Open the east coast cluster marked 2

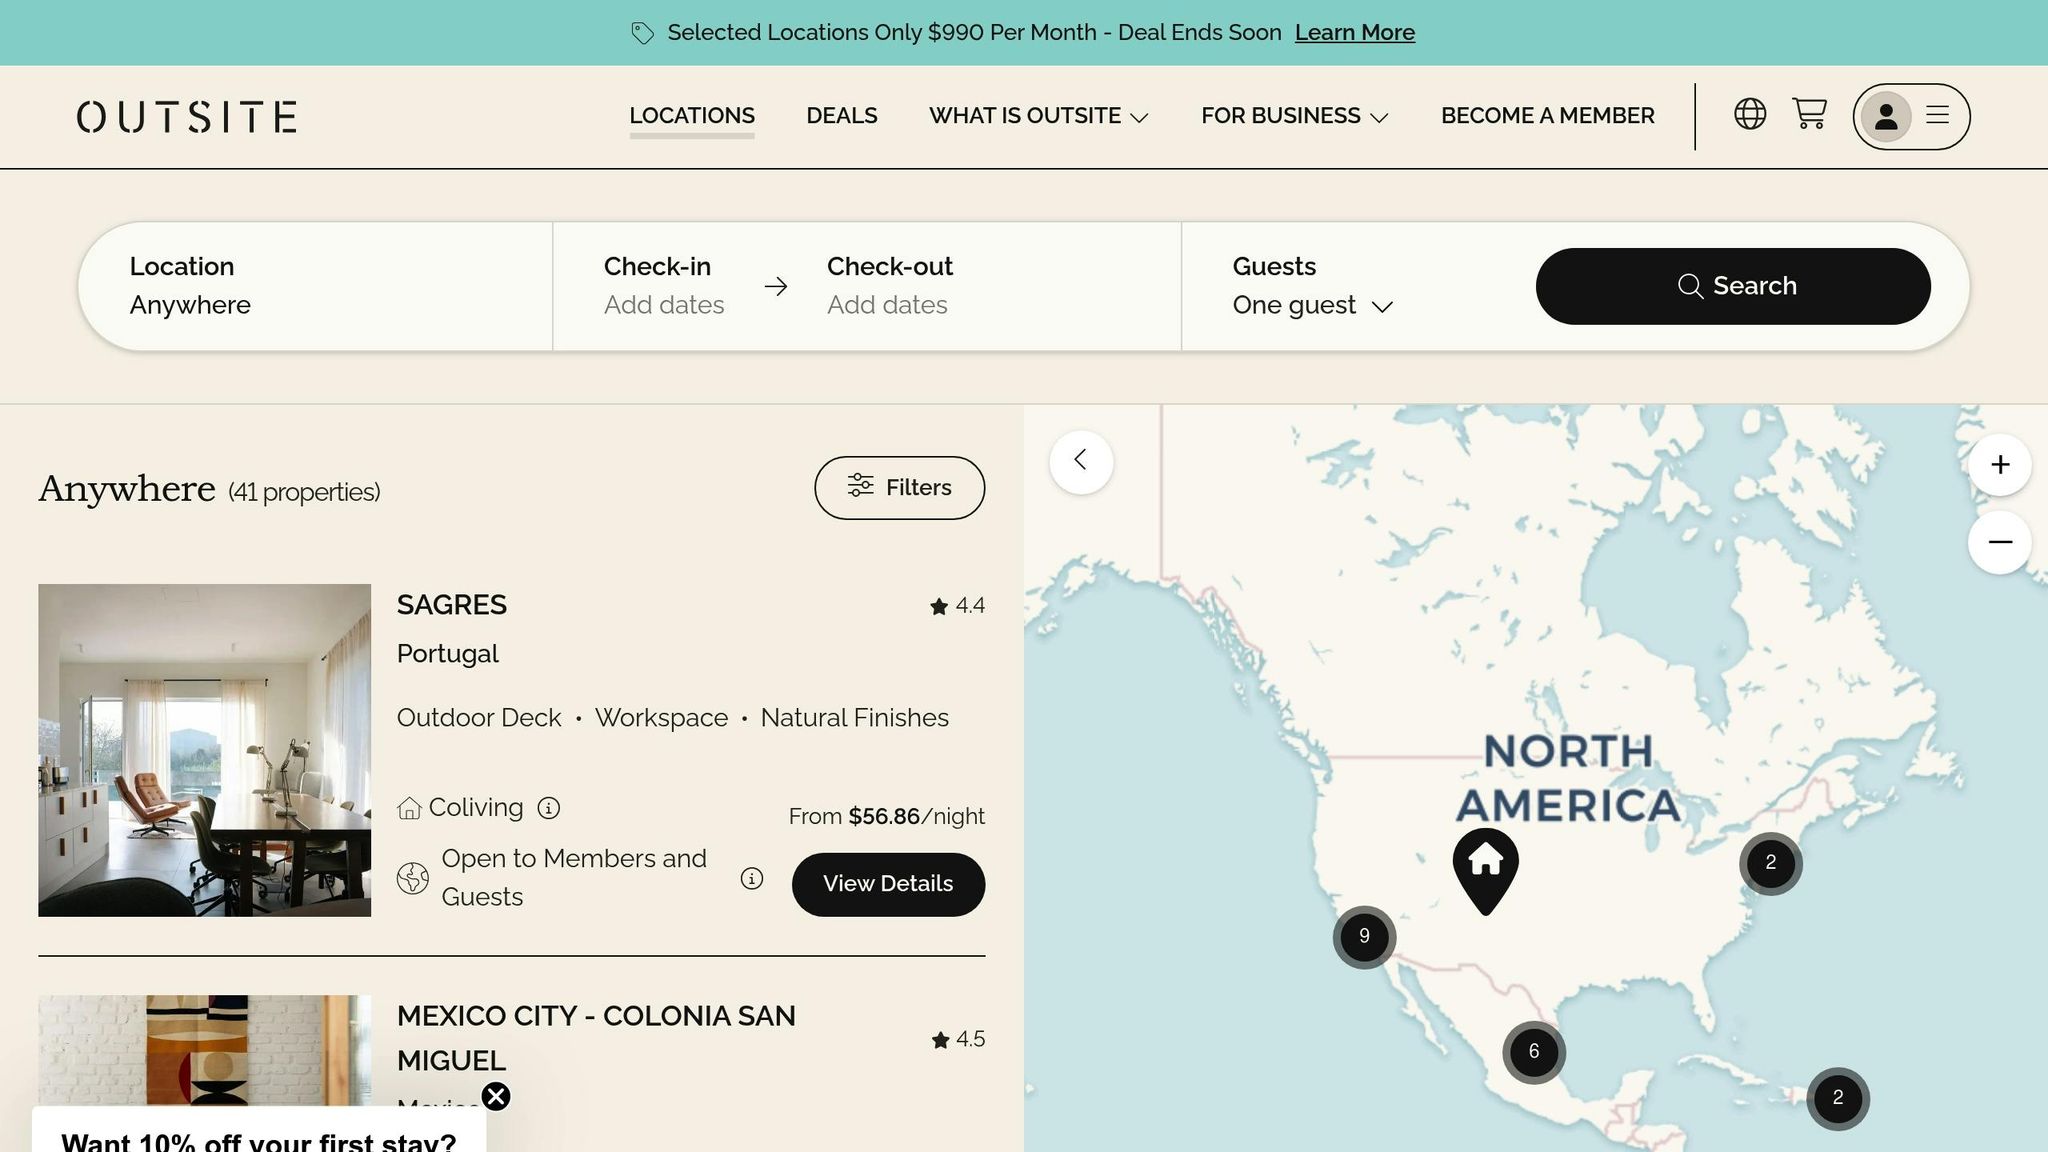point(1771,863)
